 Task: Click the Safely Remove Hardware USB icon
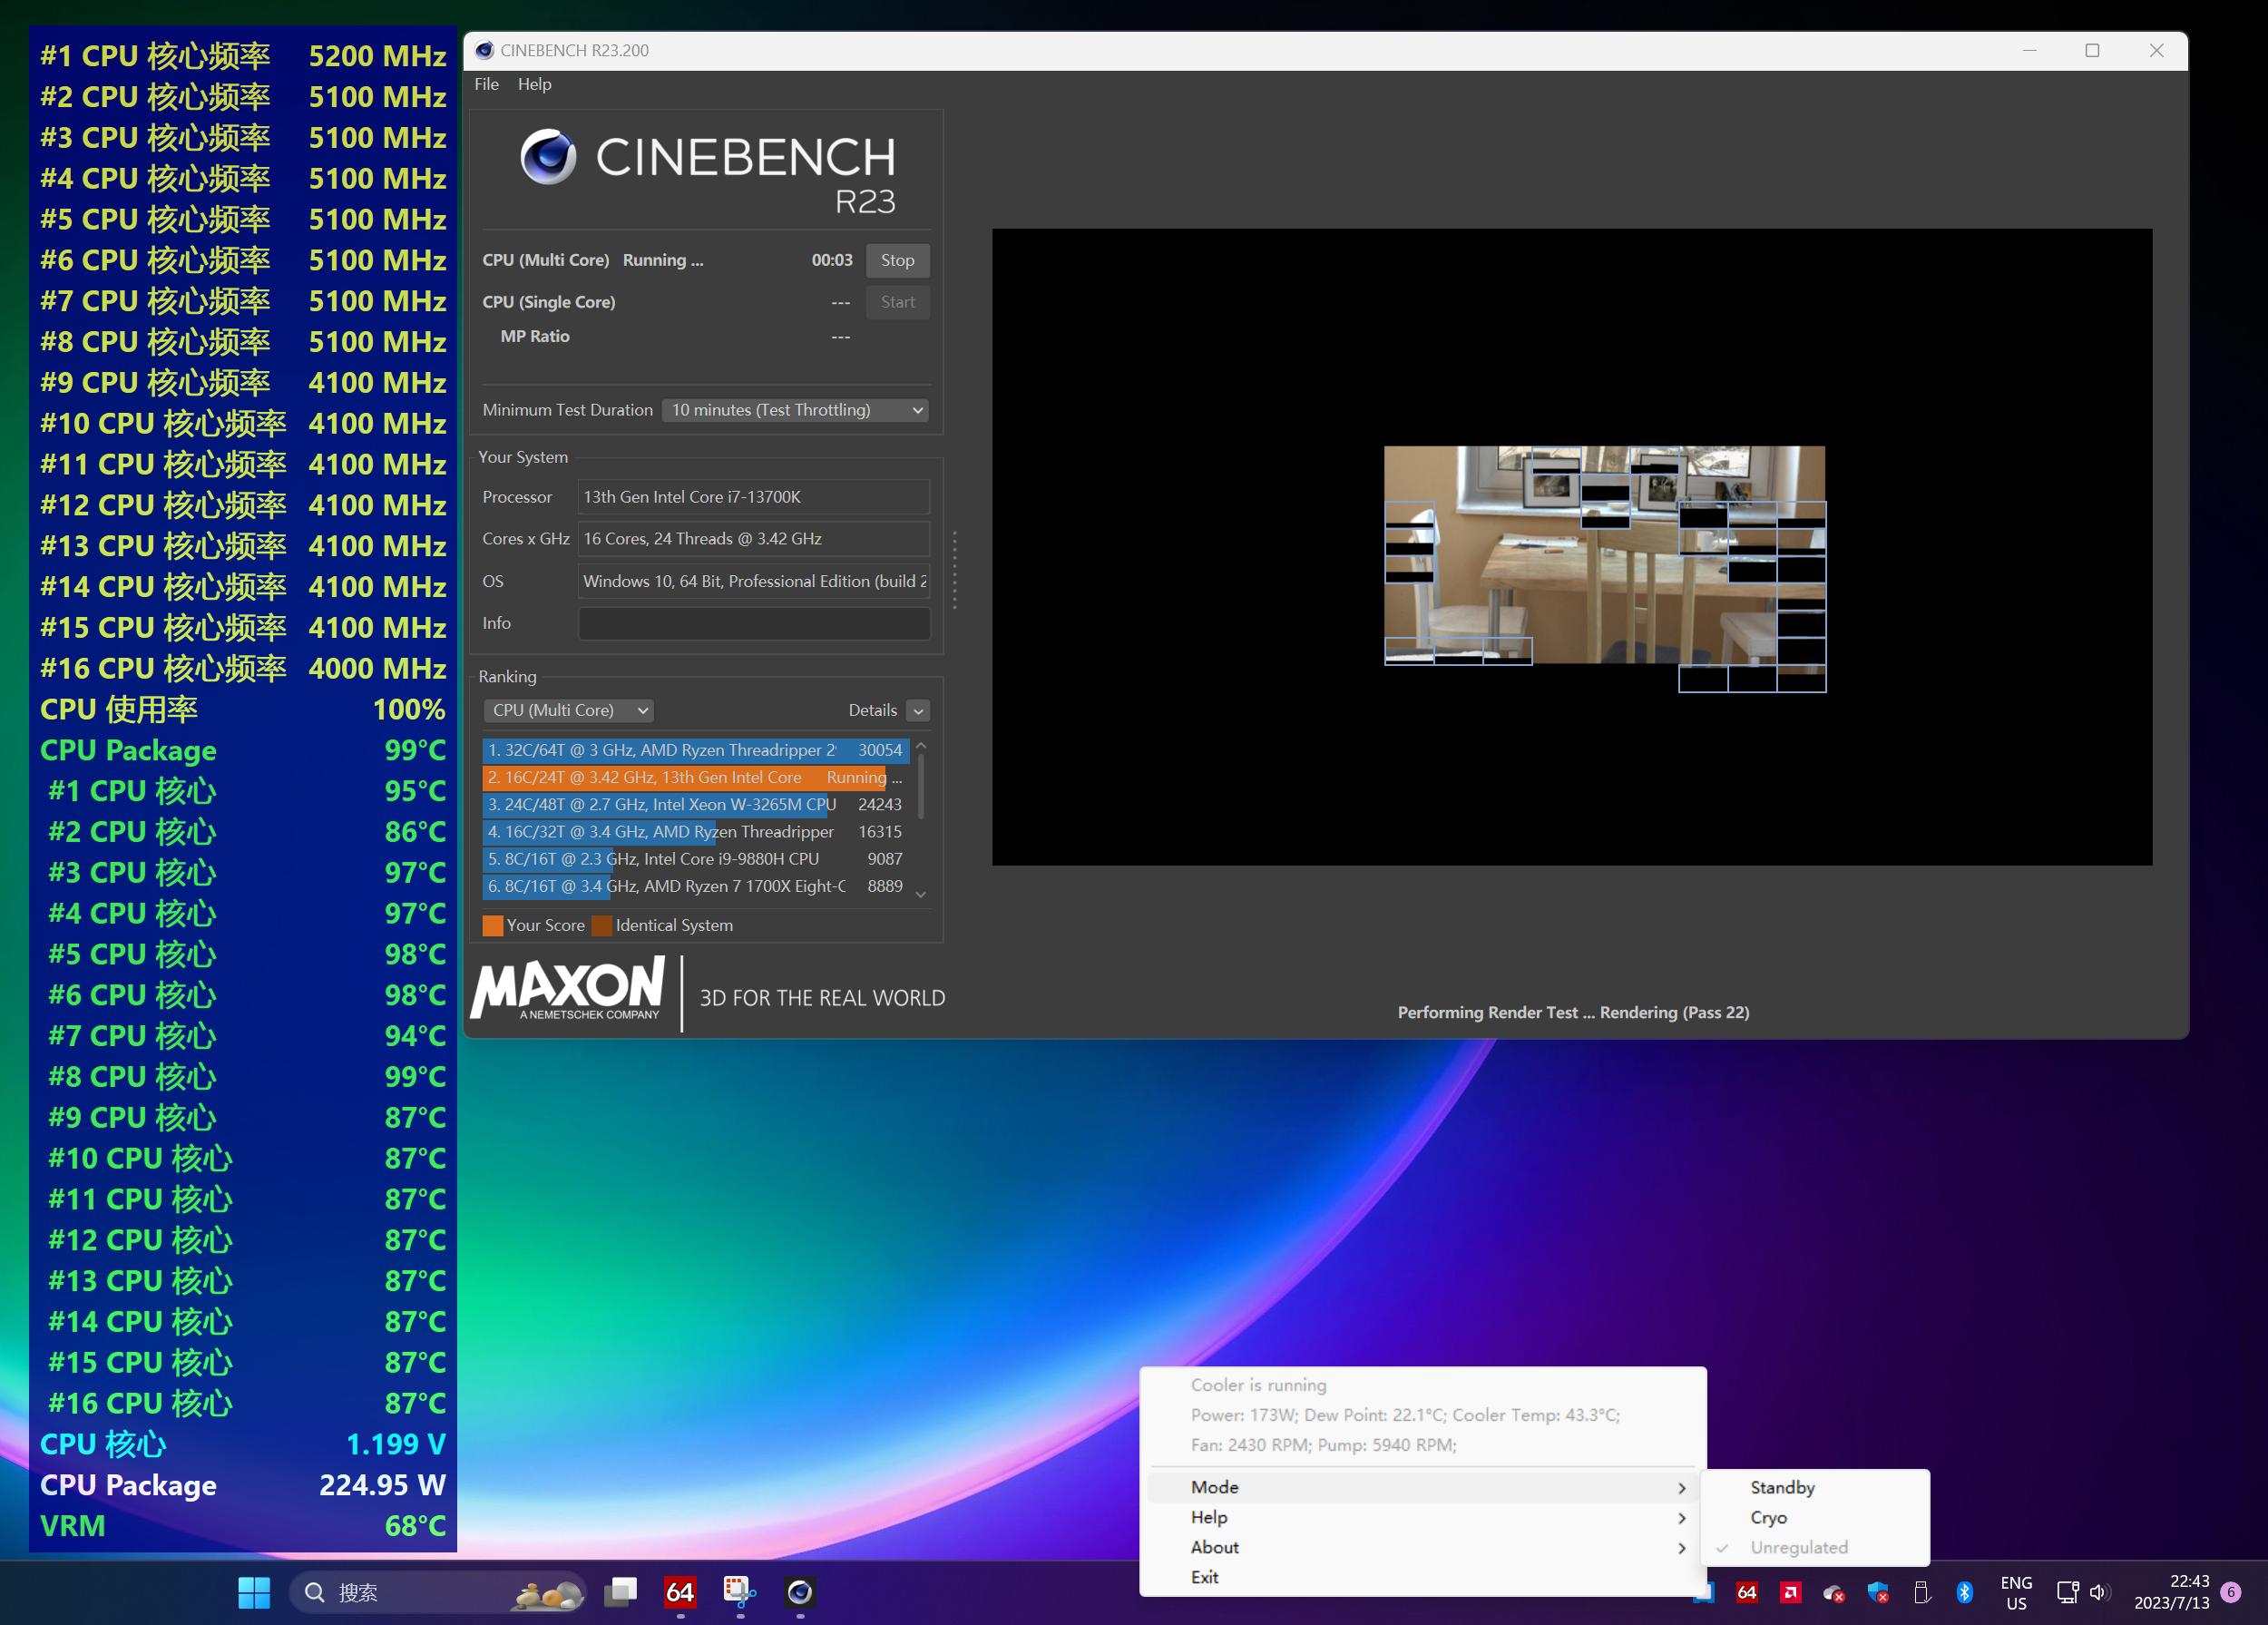pyautogui.click(x=1921, y=1593)
